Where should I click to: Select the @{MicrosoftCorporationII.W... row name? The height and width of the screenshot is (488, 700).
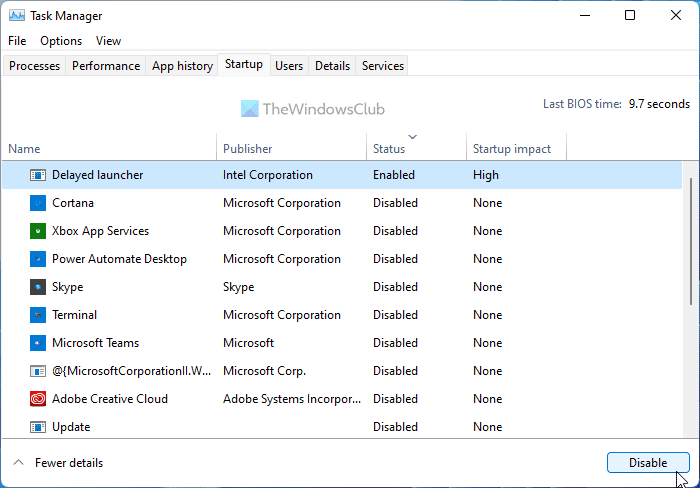click(131, 371)
